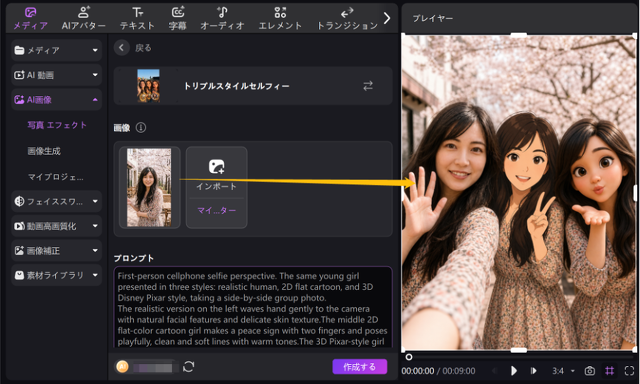This screenshot has width=640, height=384.
Task: Select 写真 エフェクト in sidebar
Action: (x=57, y=125)
